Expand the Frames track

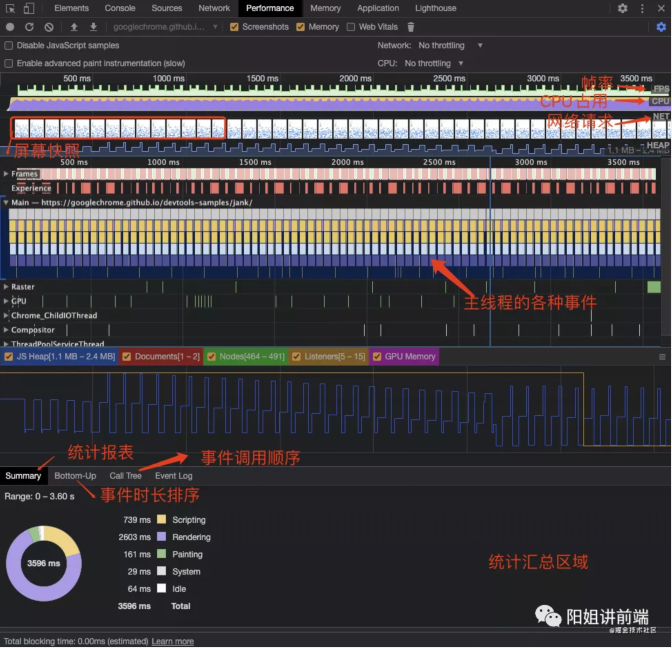tap(6, 174)
